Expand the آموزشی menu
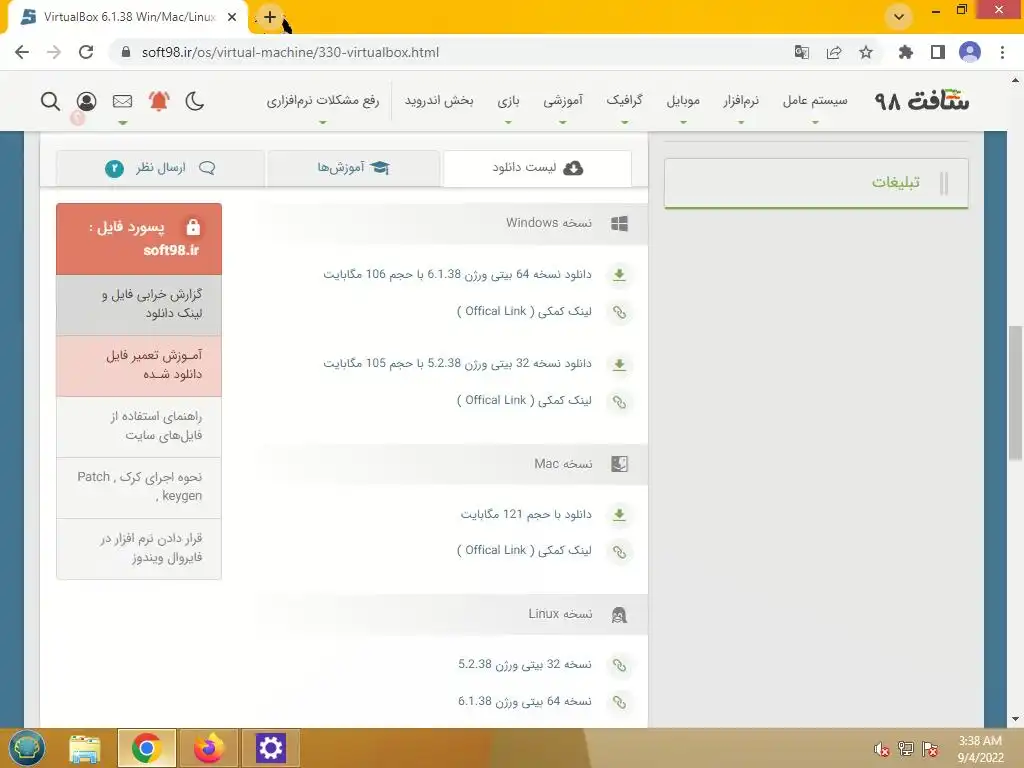Screen dimensions: 1024x768 tap(563, 101)
